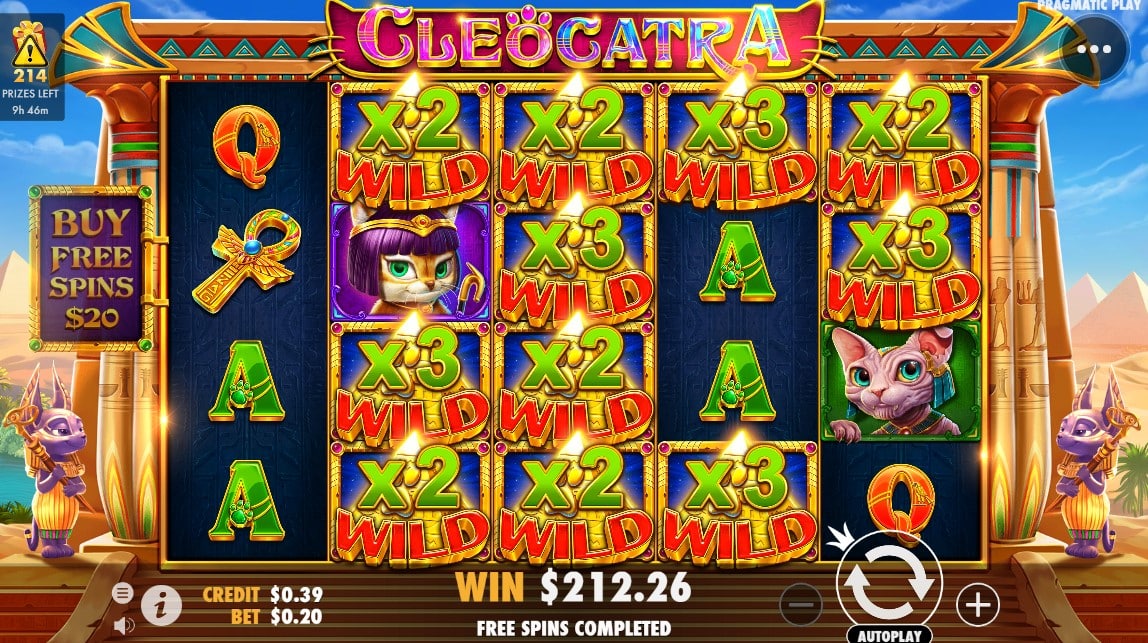Image resolution: width=1148 pixels, height=643 pixels.
Task: Click the pink sphynx cat symbol
Action: click(x=901, y=382)
